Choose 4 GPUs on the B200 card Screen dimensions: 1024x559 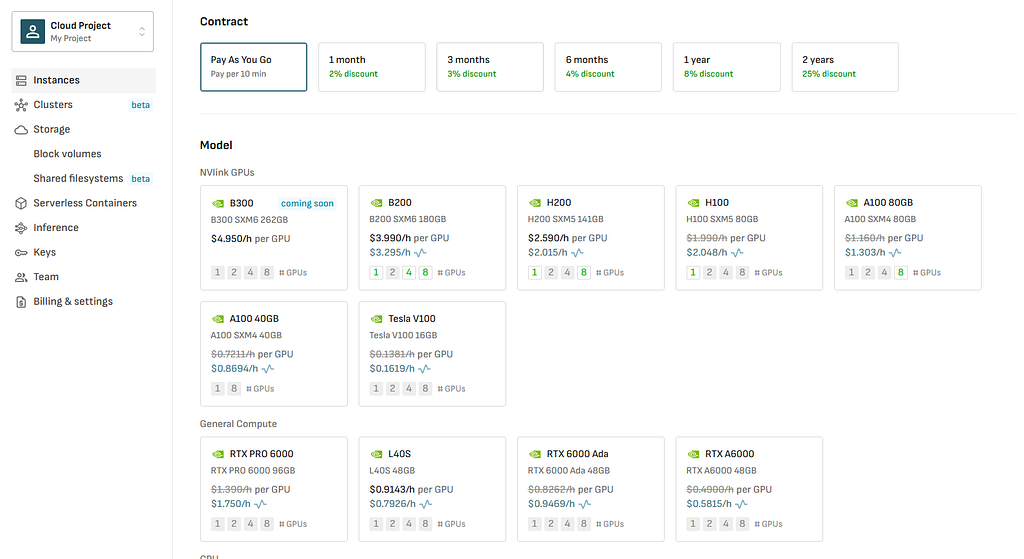pos(409,272)
